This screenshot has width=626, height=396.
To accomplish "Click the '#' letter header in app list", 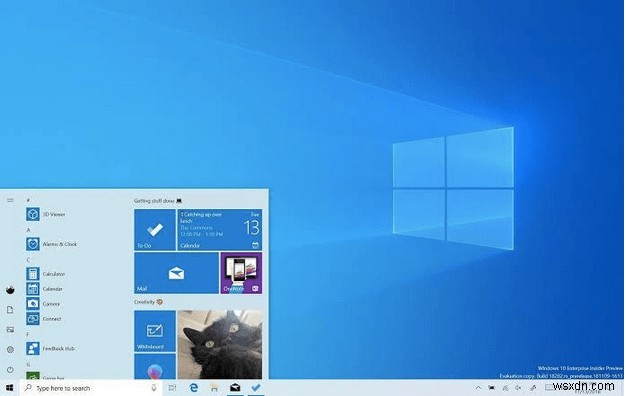I will coord(28,200).
